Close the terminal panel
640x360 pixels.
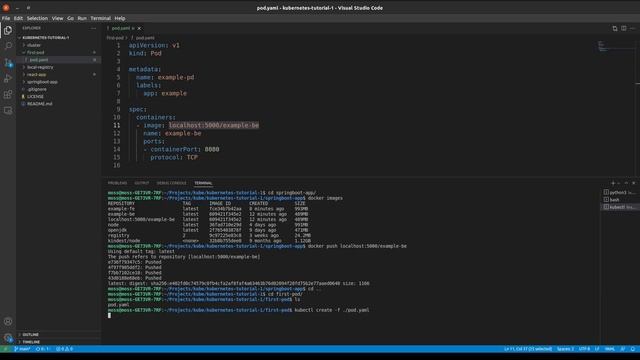[633, 183]
